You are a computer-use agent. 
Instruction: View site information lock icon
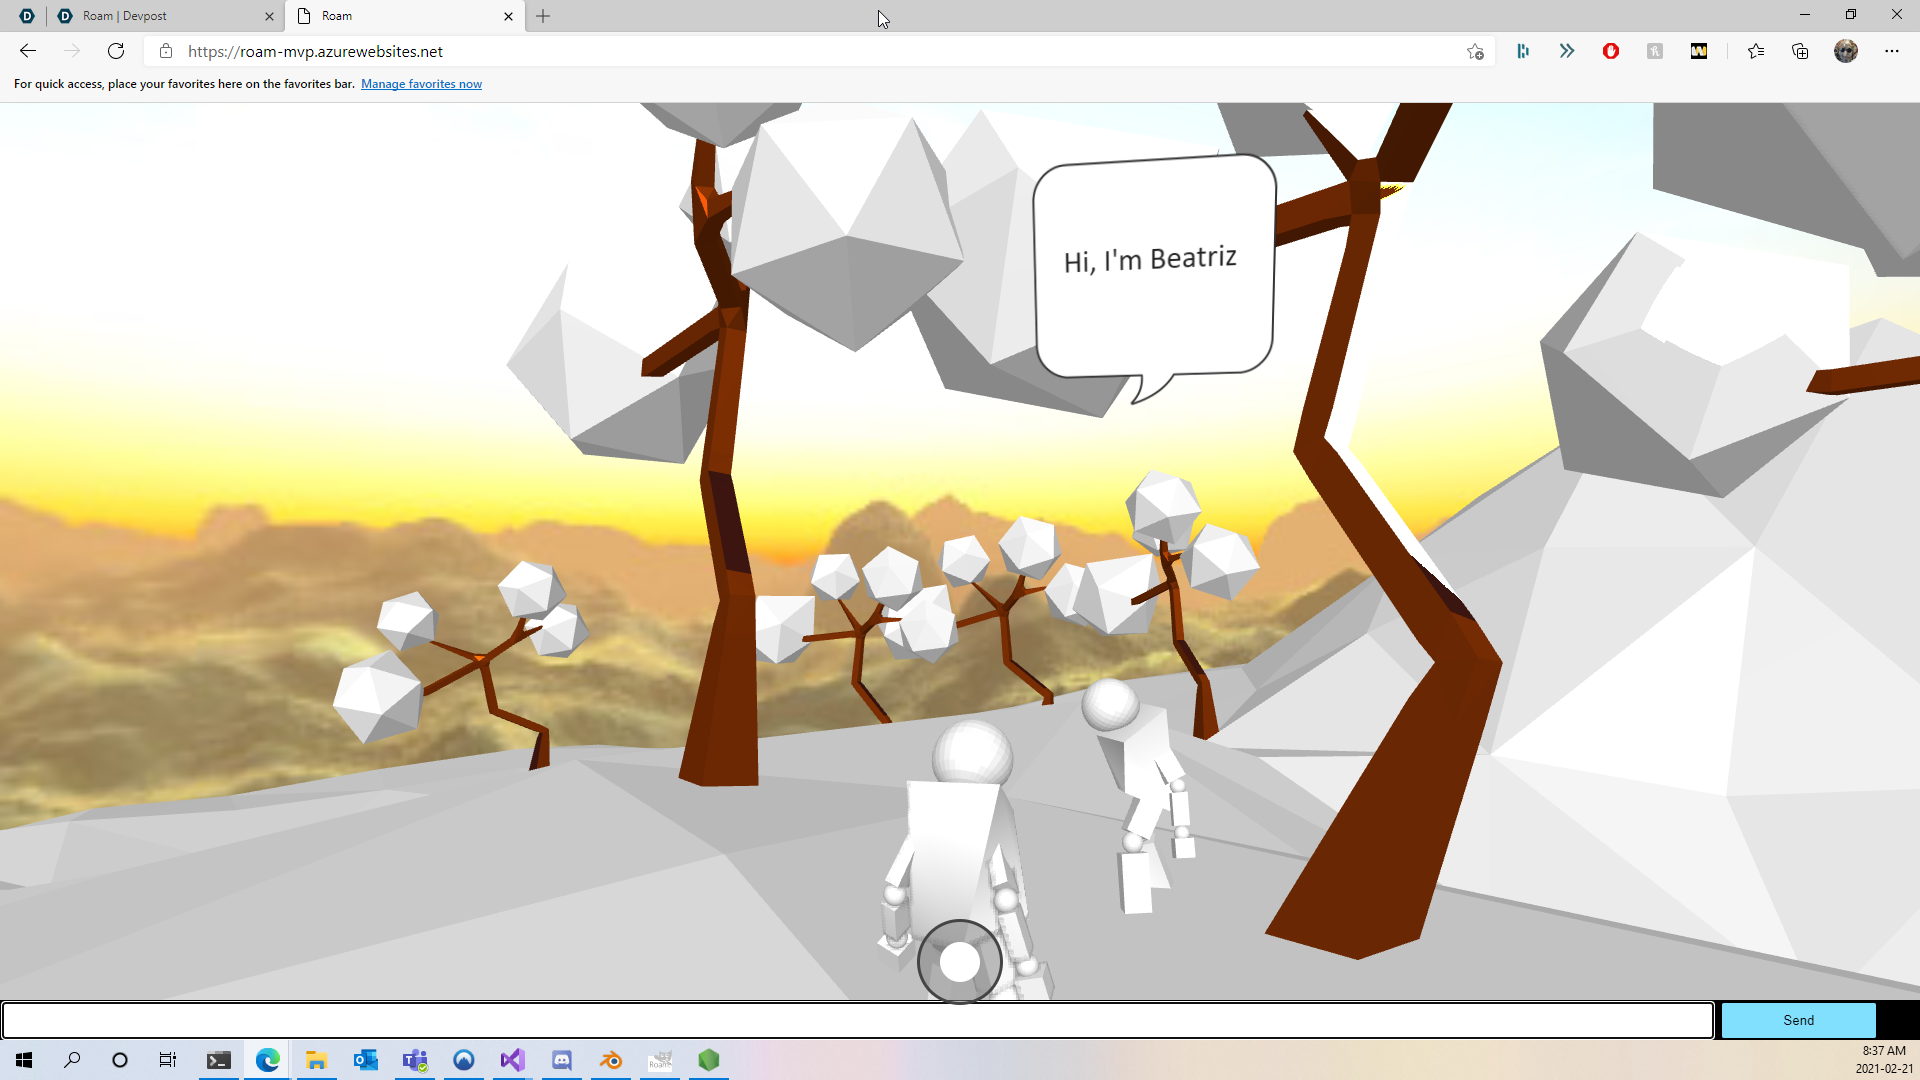[x=166, y=51]
